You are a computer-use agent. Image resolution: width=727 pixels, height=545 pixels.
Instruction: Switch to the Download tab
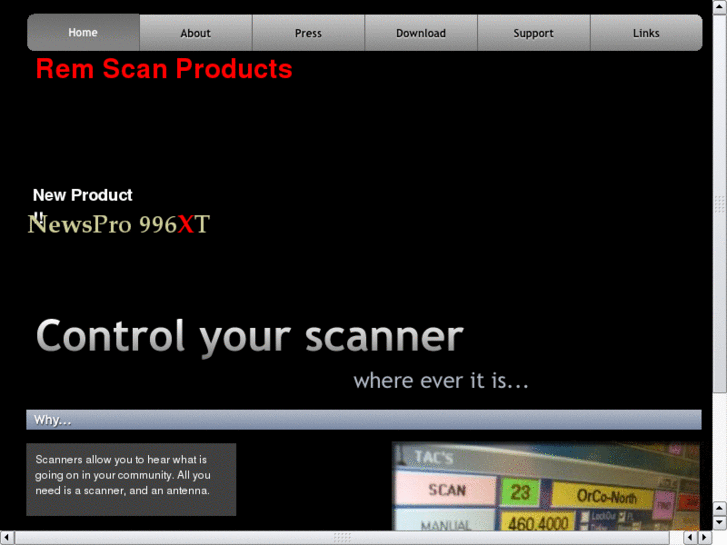click(x=421, y=33)
